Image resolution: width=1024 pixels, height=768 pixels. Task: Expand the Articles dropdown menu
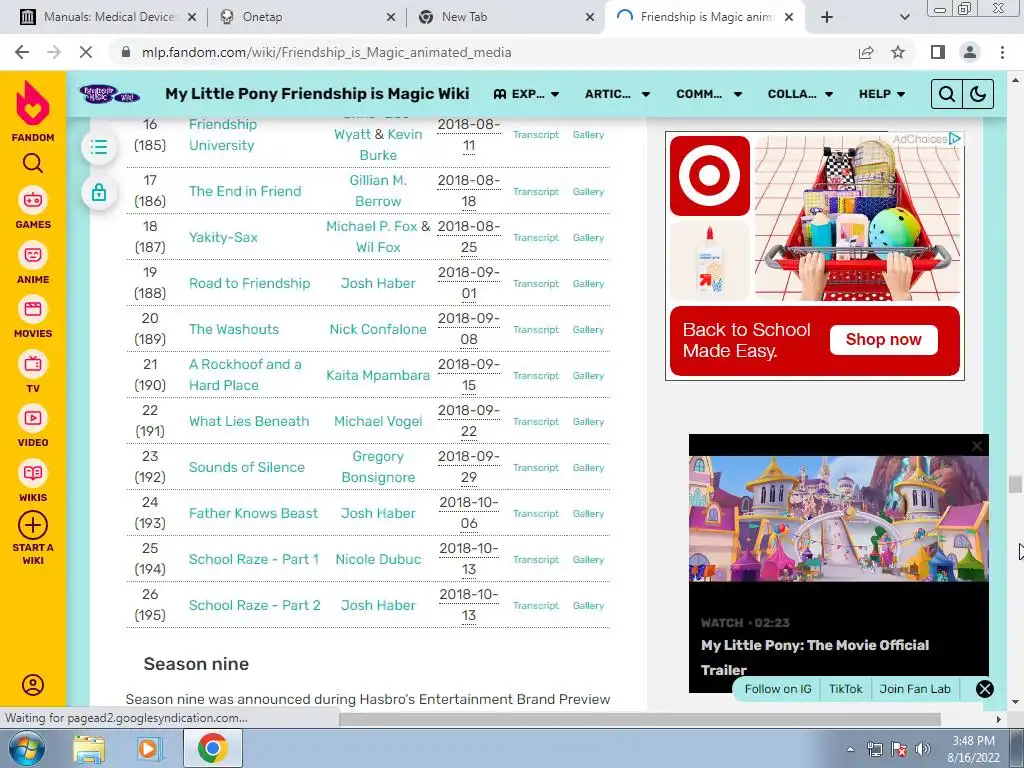[617, 94]
